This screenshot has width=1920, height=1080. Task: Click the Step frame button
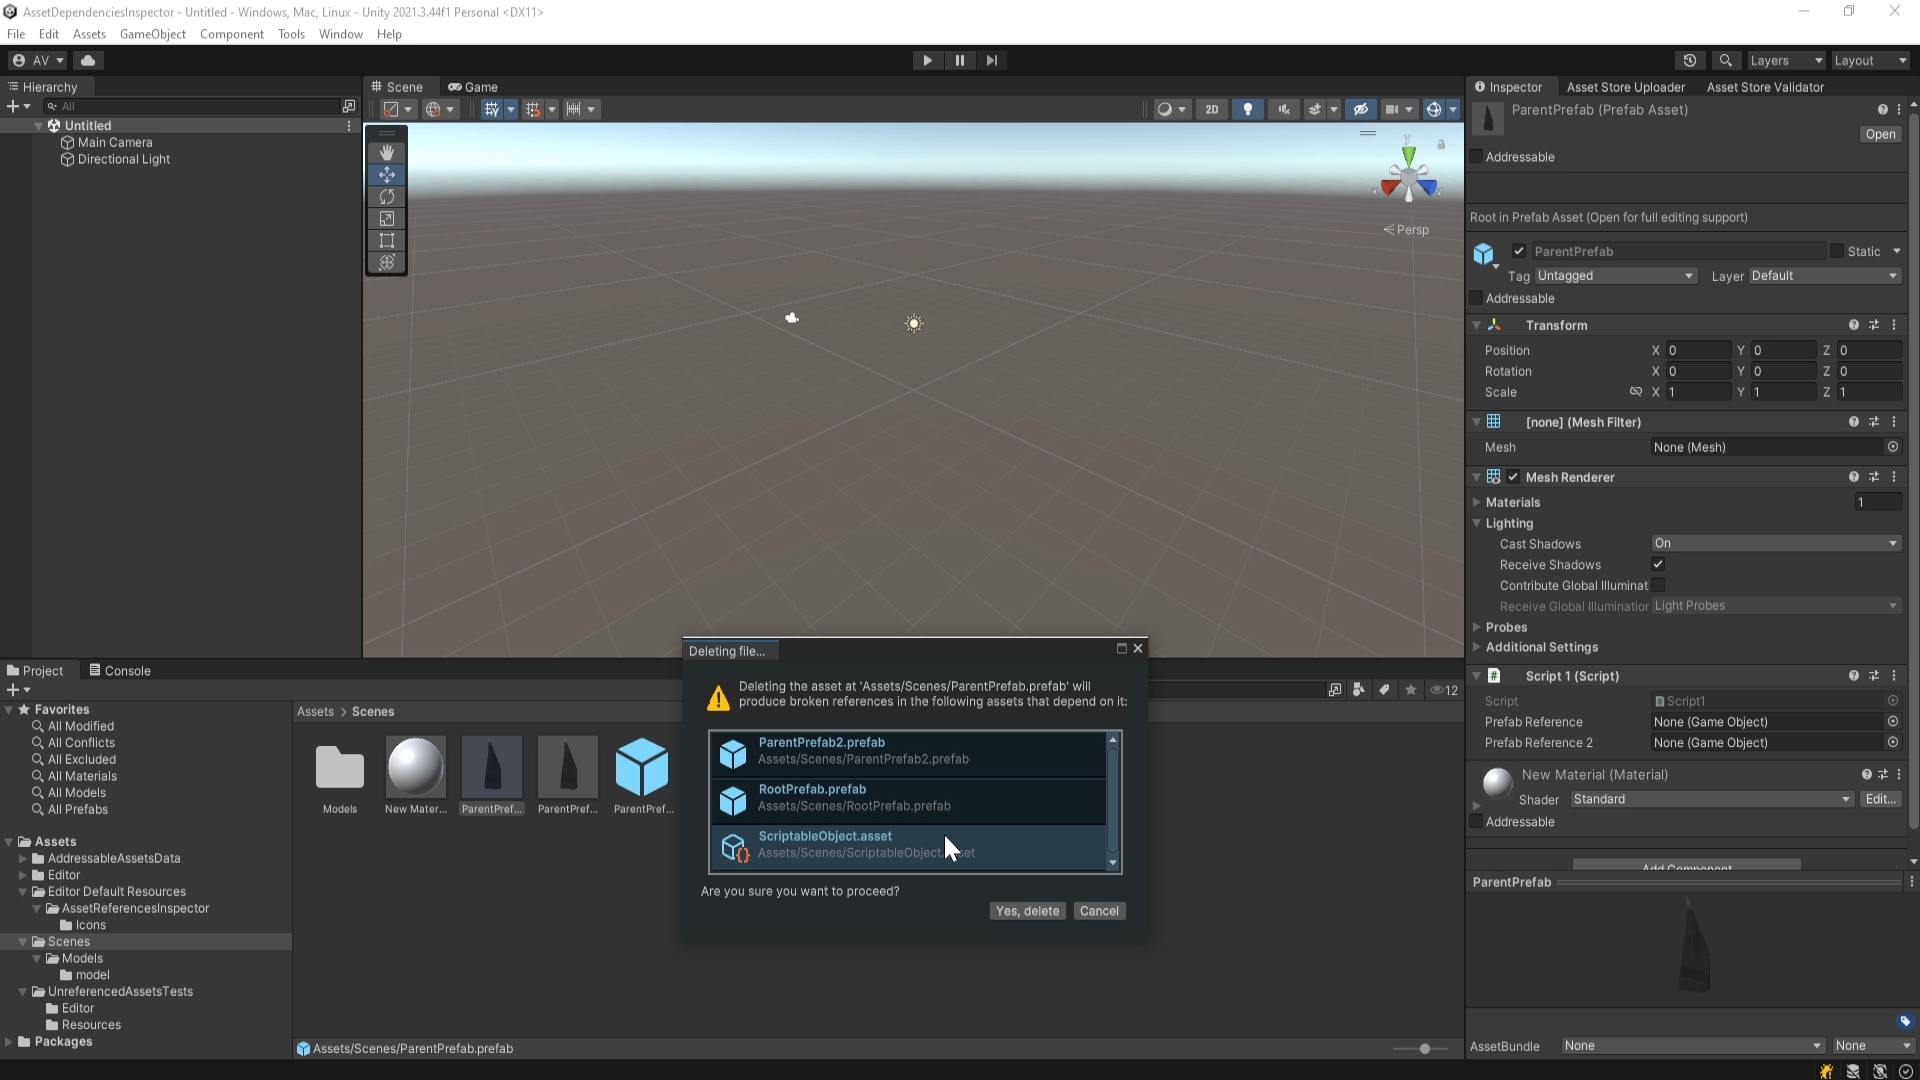coord(992,60)
